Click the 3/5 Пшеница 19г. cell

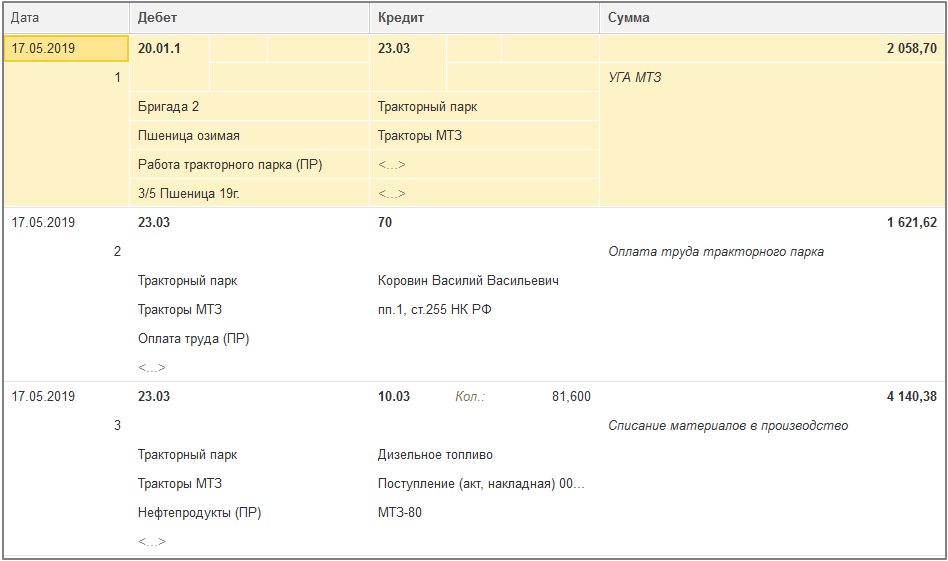pyautogui.click(x=249, y=193)
